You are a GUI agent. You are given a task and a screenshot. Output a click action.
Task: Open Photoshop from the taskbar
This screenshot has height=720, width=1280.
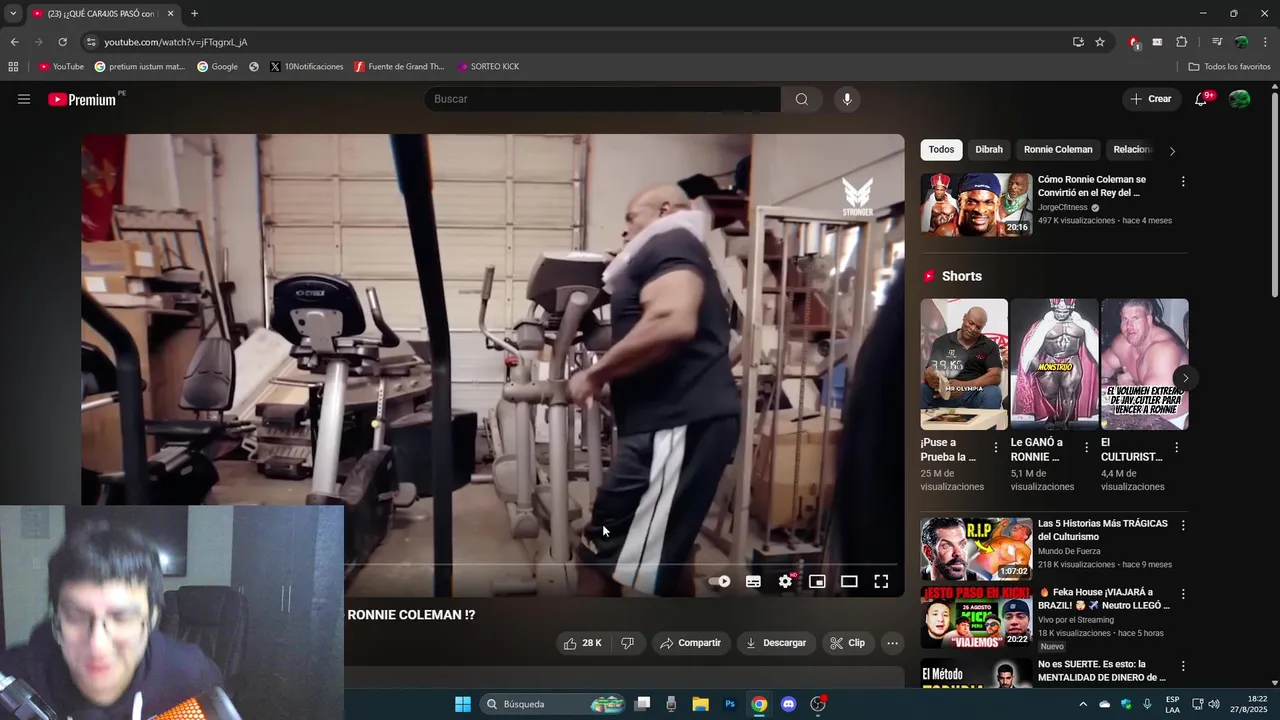coord(730,704)
